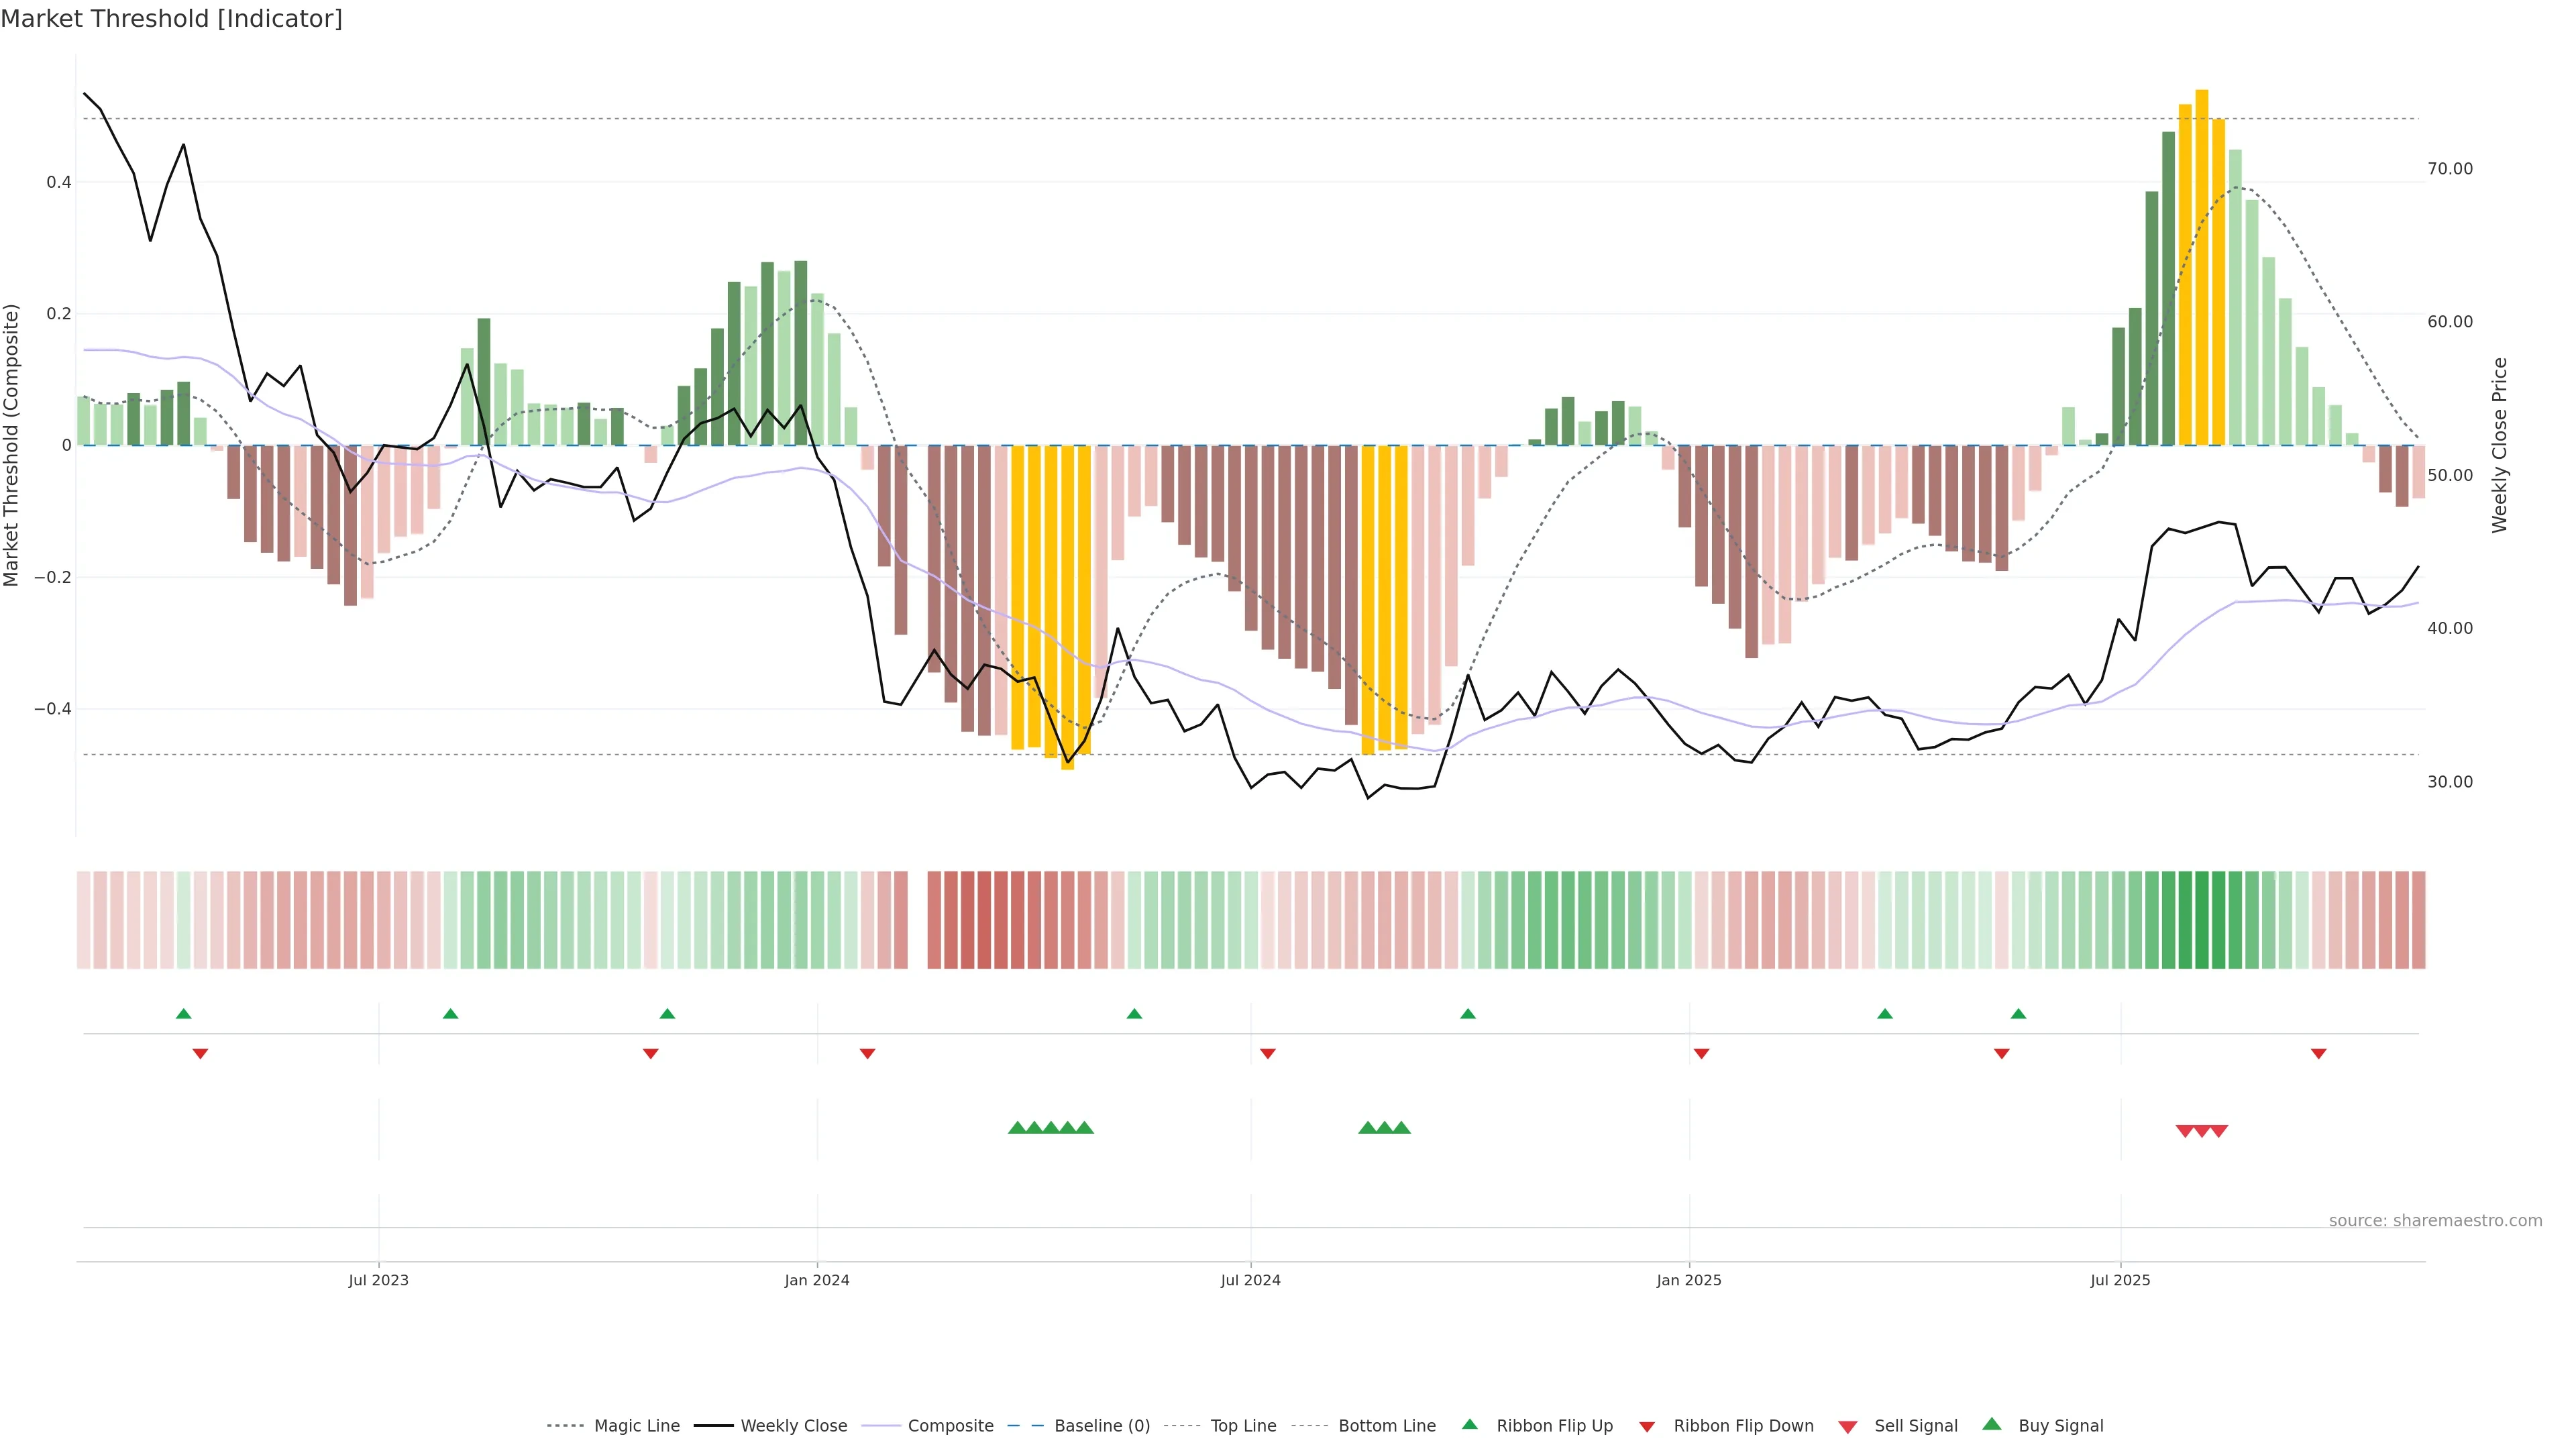2576x1449 pixels.
Task: Click the Sell Signal legend icon
Action: pos(1848,1426)
